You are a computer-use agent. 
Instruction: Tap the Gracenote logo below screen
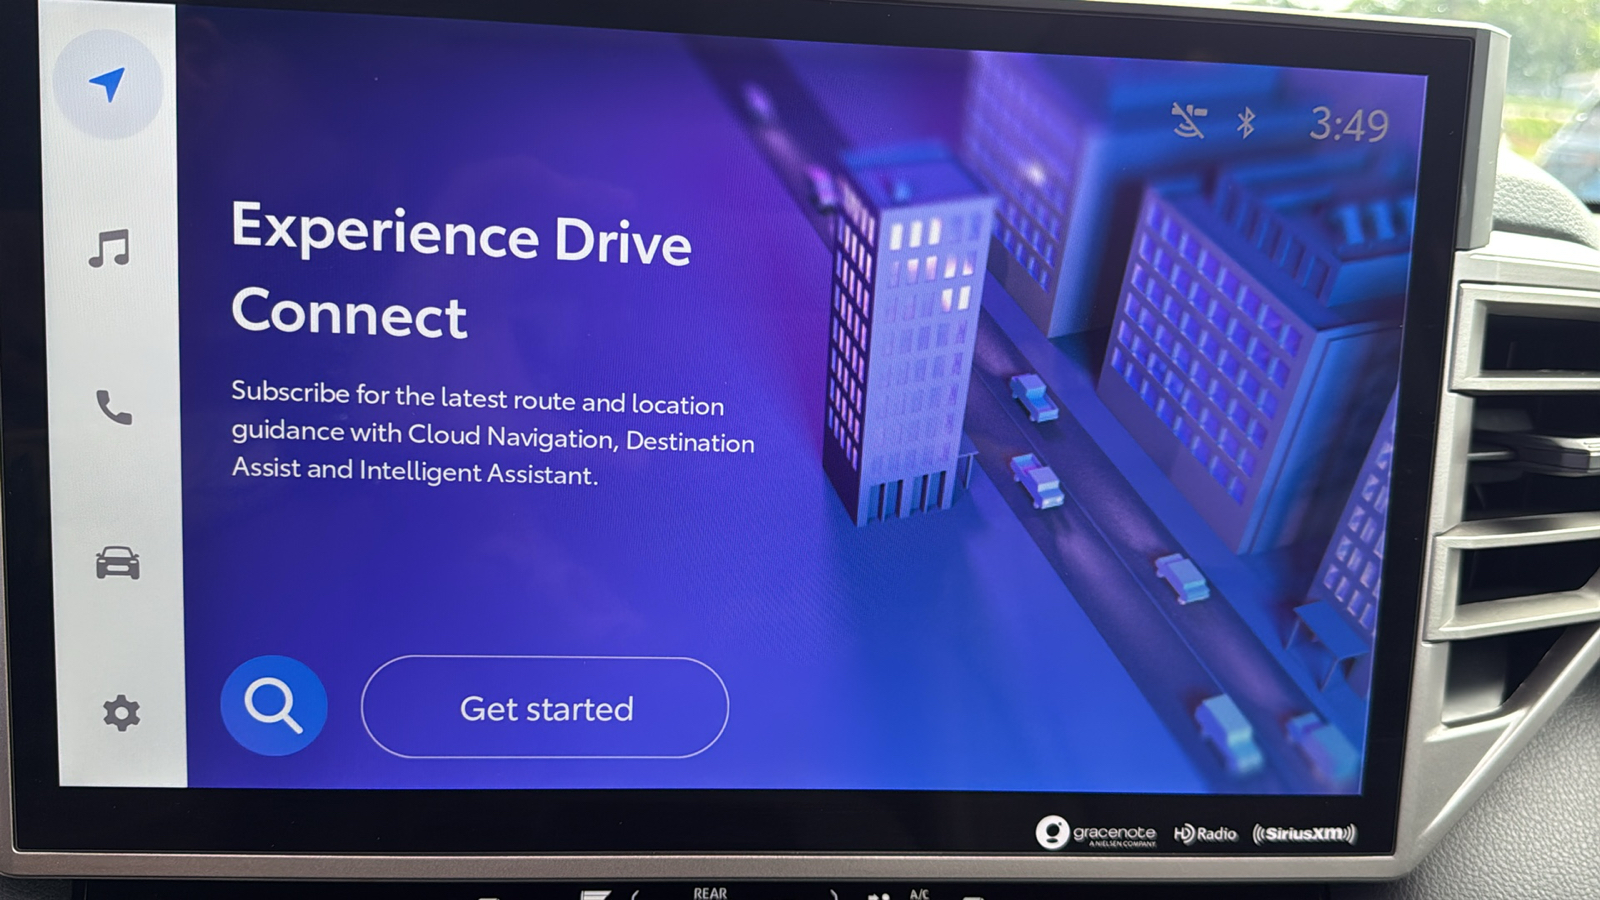(x=1096, y=832)
